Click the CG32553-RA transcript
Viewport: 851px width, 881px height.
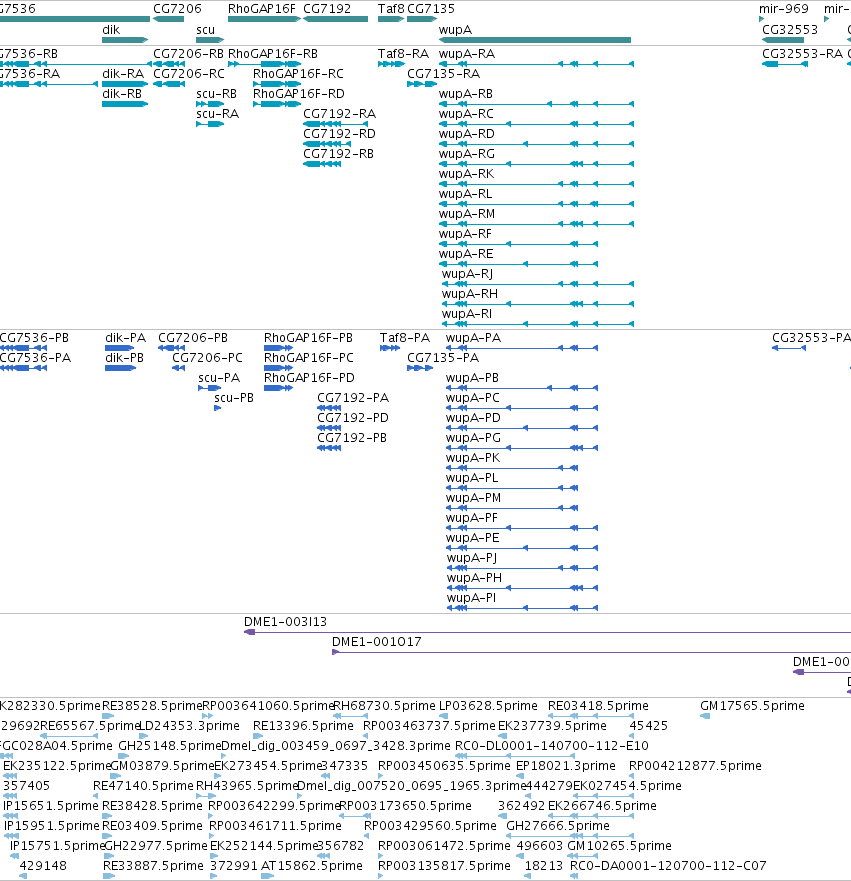tap(785, 64)
